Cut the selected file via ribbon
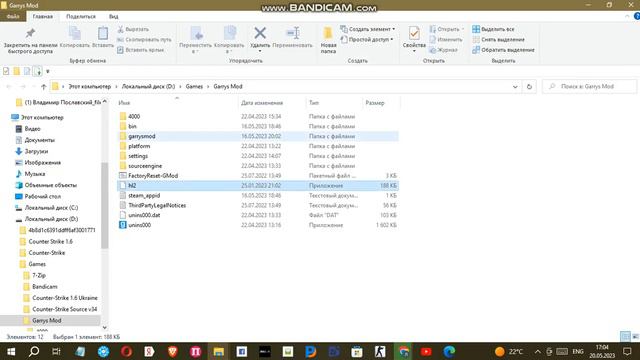This screenshot has width=640, height=360. (133, 29)
